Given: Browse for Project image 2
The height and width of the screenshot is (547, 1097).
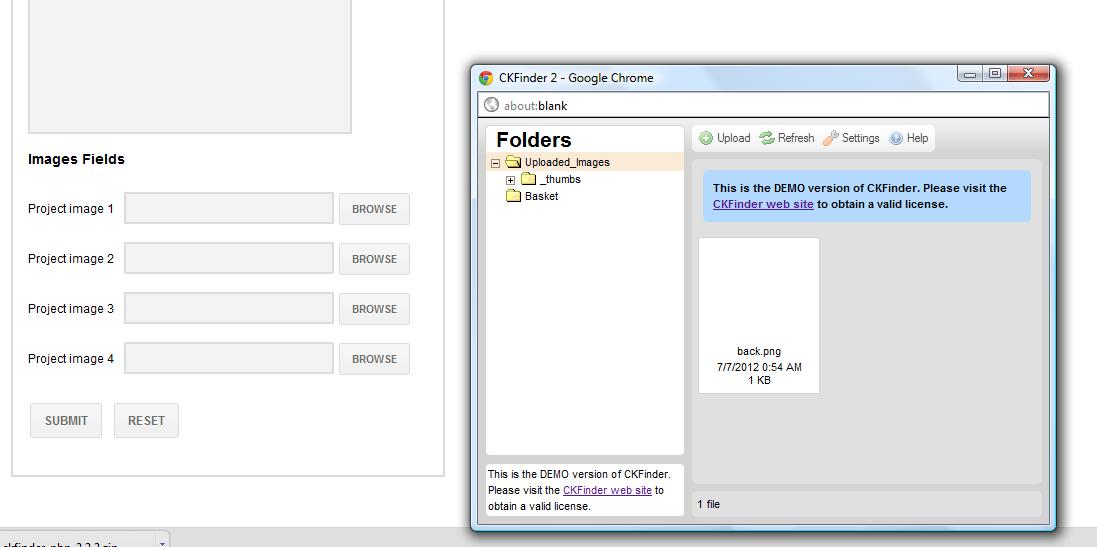Looking at the screenshot, I should [x=374, y=259].
